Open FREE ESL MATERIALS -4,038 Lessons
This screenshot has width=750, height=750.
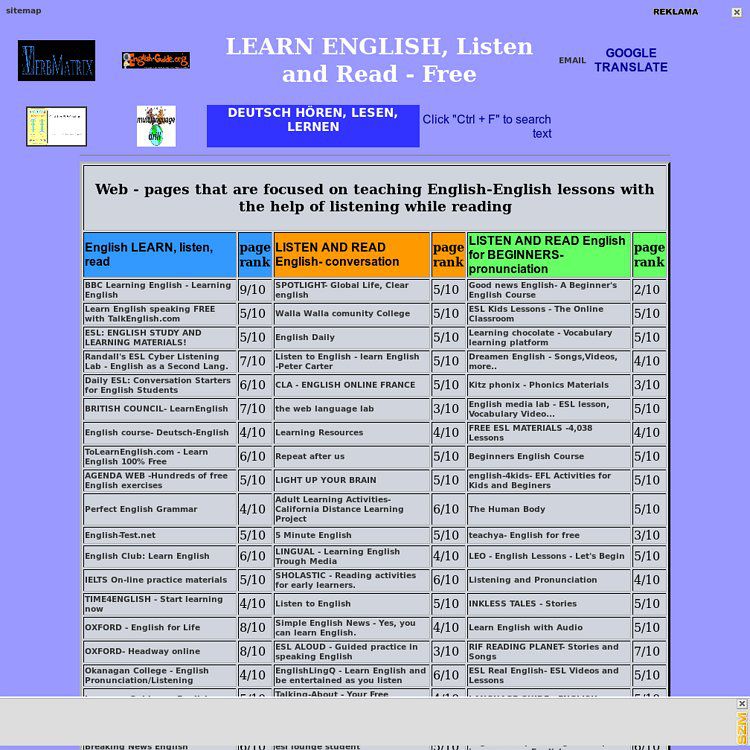(530, 433)
